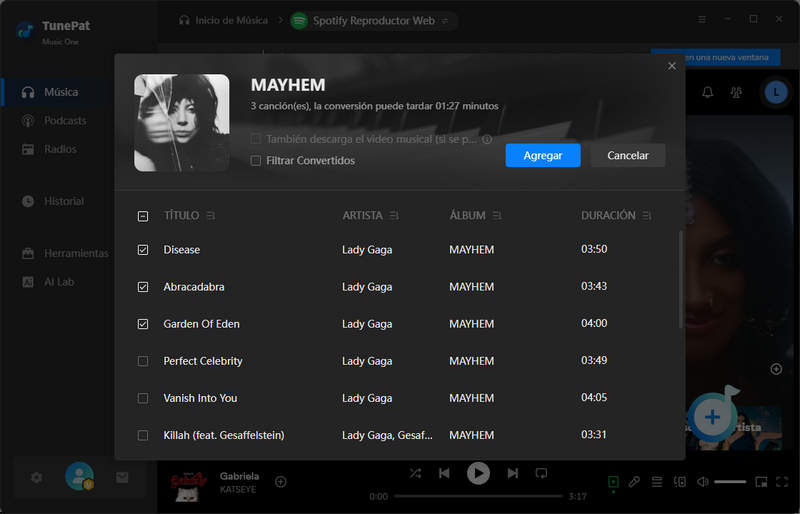Add Gabriela to liked songs plus icon

(x=281, y=481)
